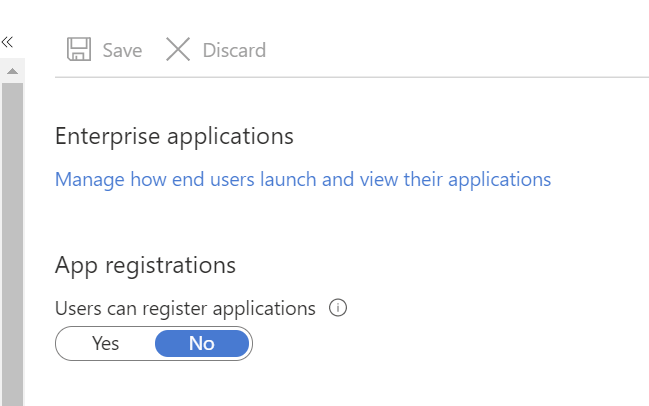Image resolution: width=649 pixels, height=406 pixels.
Task: Click the gray vertical scrollbar thumb
Action: point(12,240)
